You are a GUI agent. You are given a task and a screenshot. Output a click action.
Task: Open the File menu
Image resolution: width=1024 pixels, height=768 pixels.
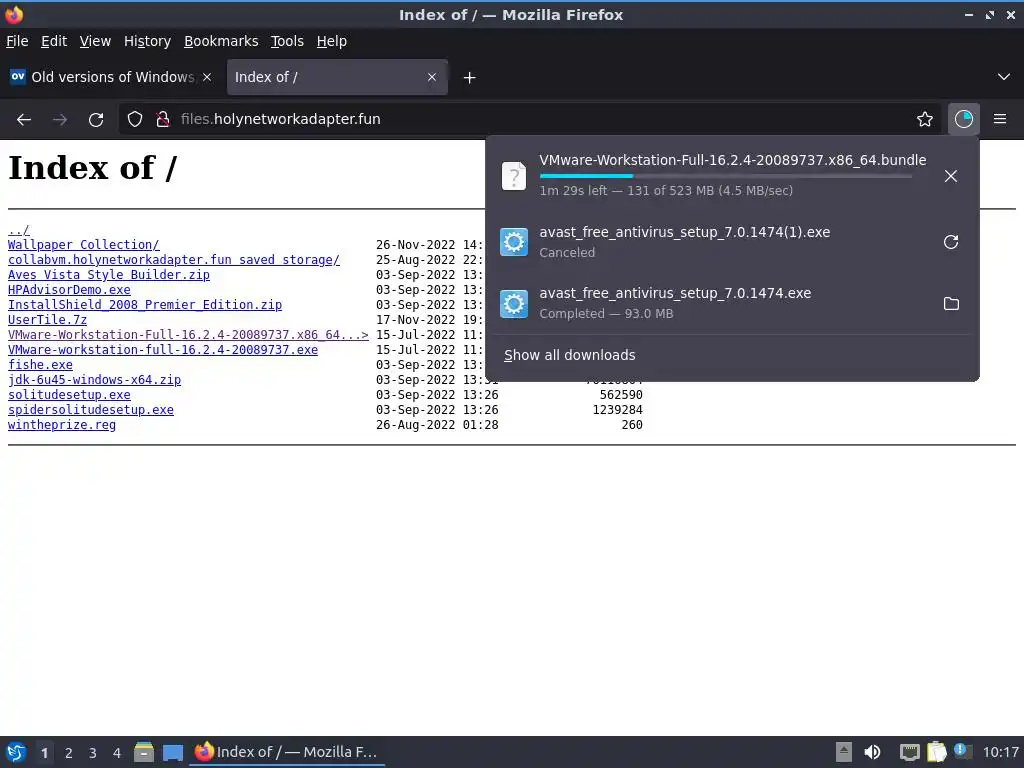(17, 41)
